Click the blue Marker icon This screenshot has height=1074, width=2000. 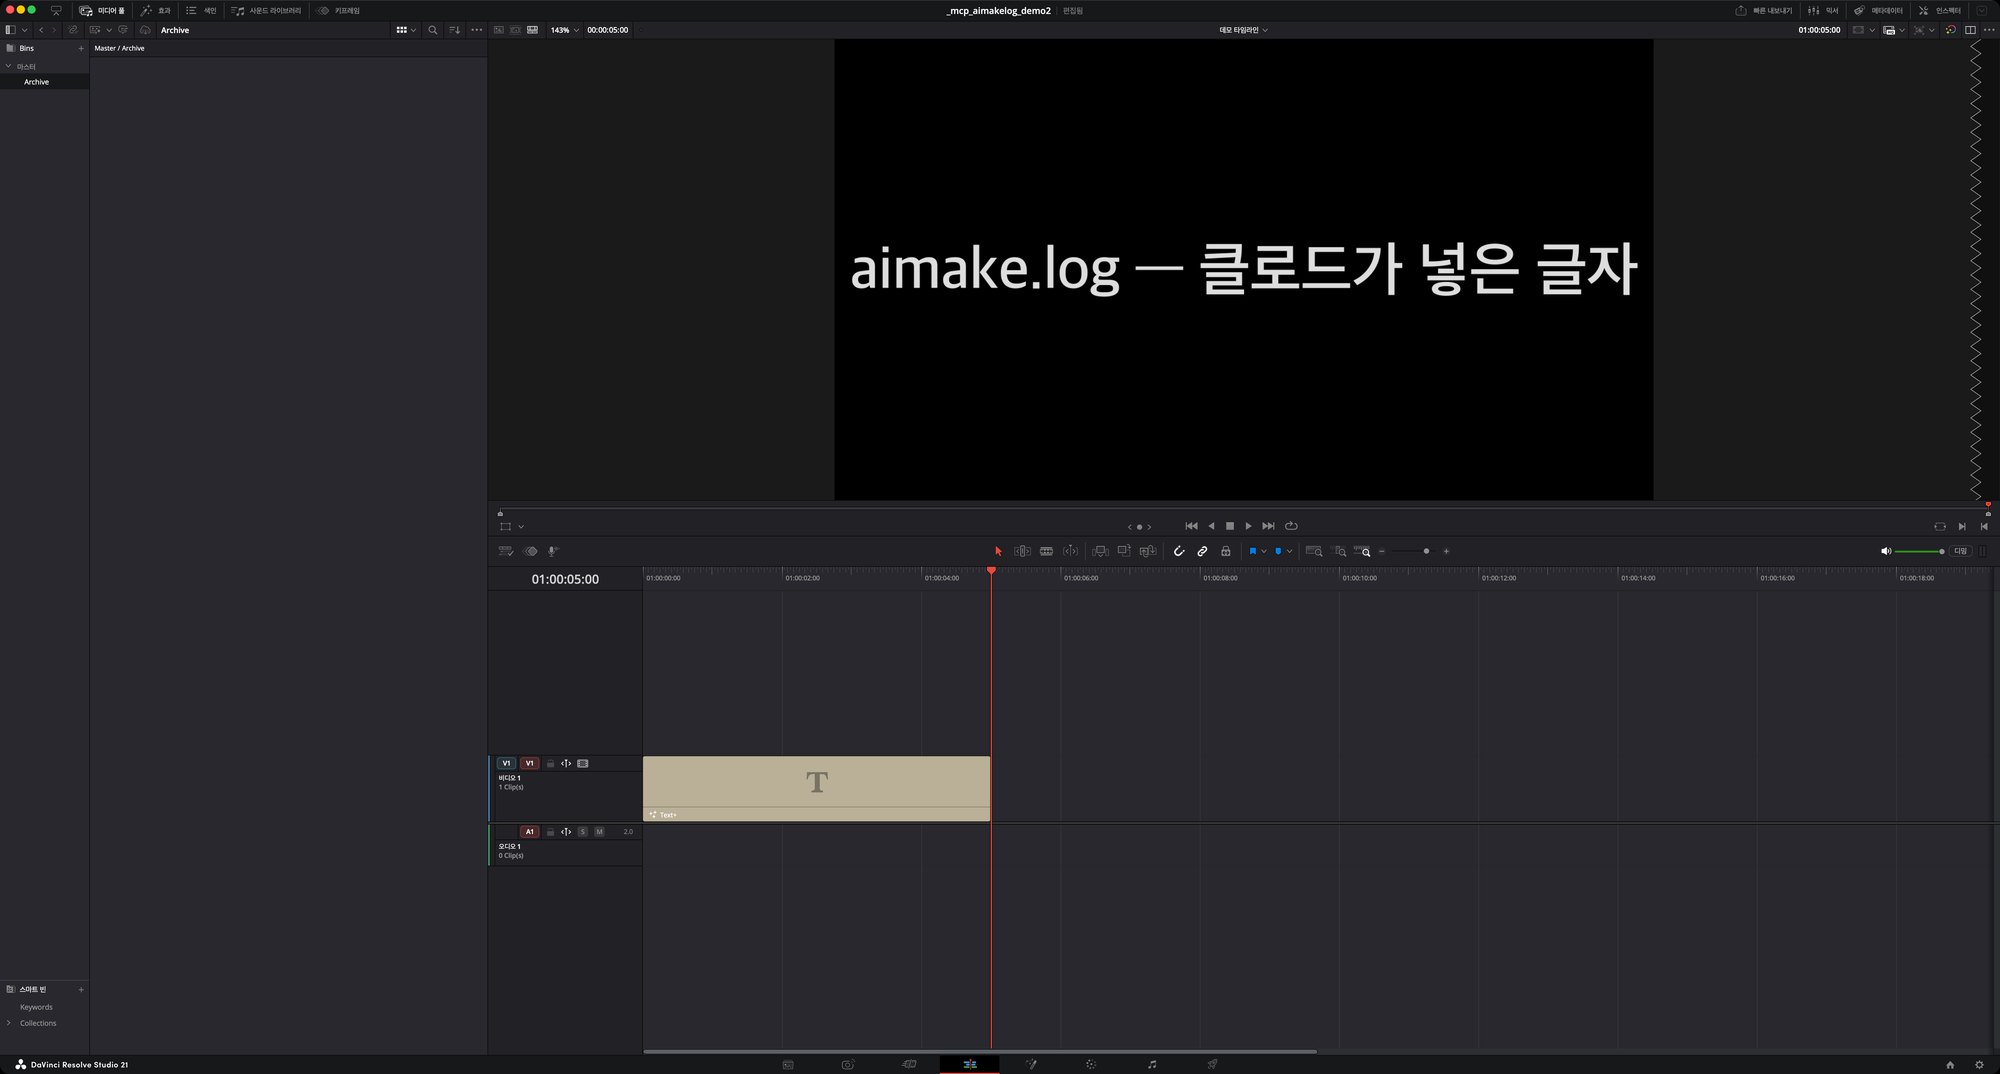click(x=1278, y=551)
